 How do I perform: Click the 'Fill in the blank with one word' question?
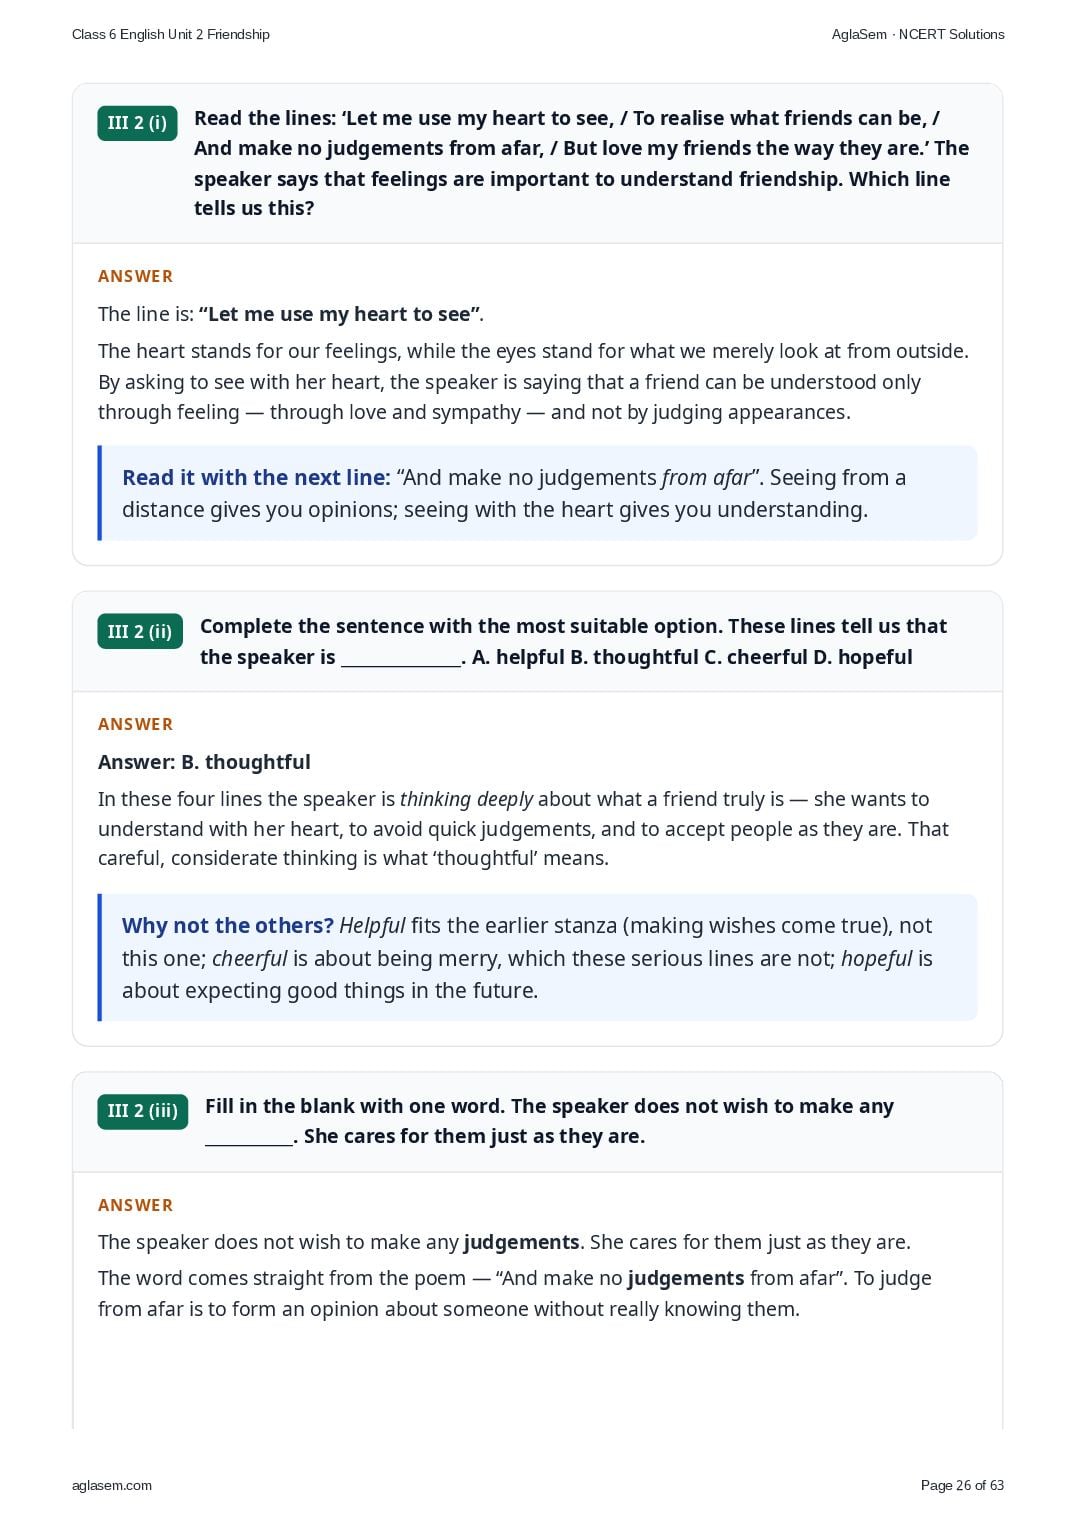(549, 1121)
